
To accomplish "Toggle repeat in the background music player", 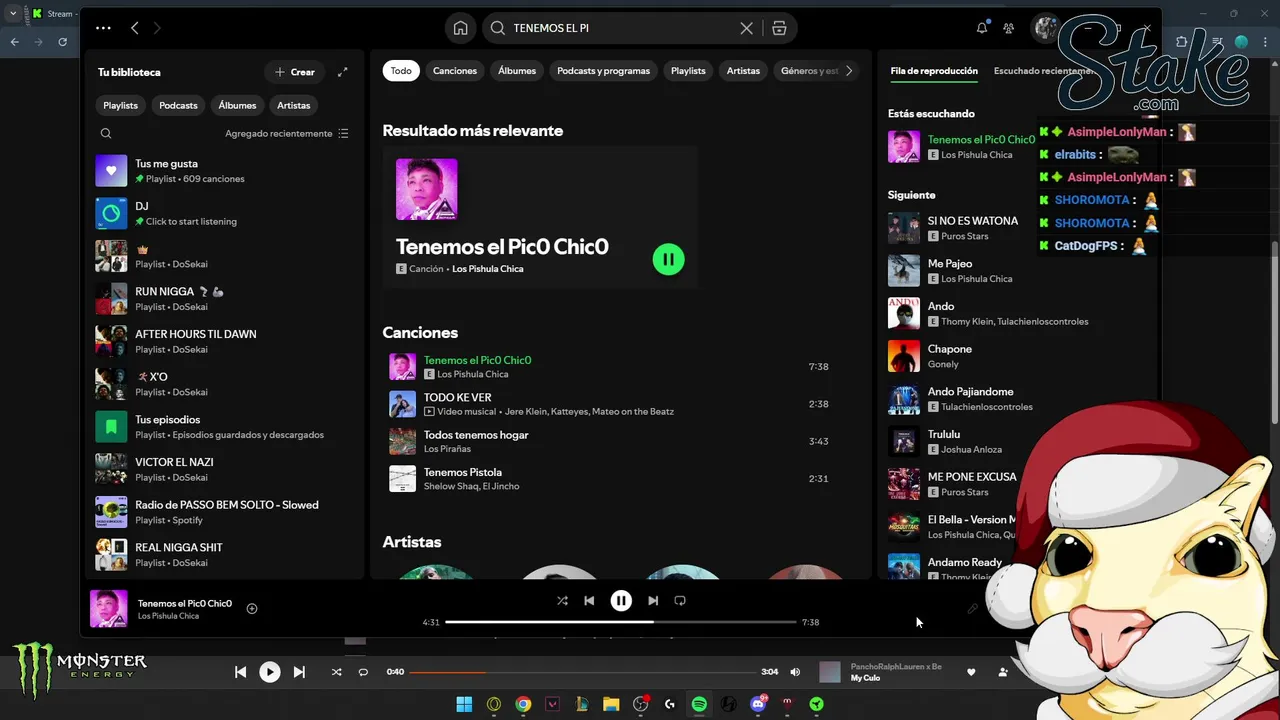I will (363, 672).
